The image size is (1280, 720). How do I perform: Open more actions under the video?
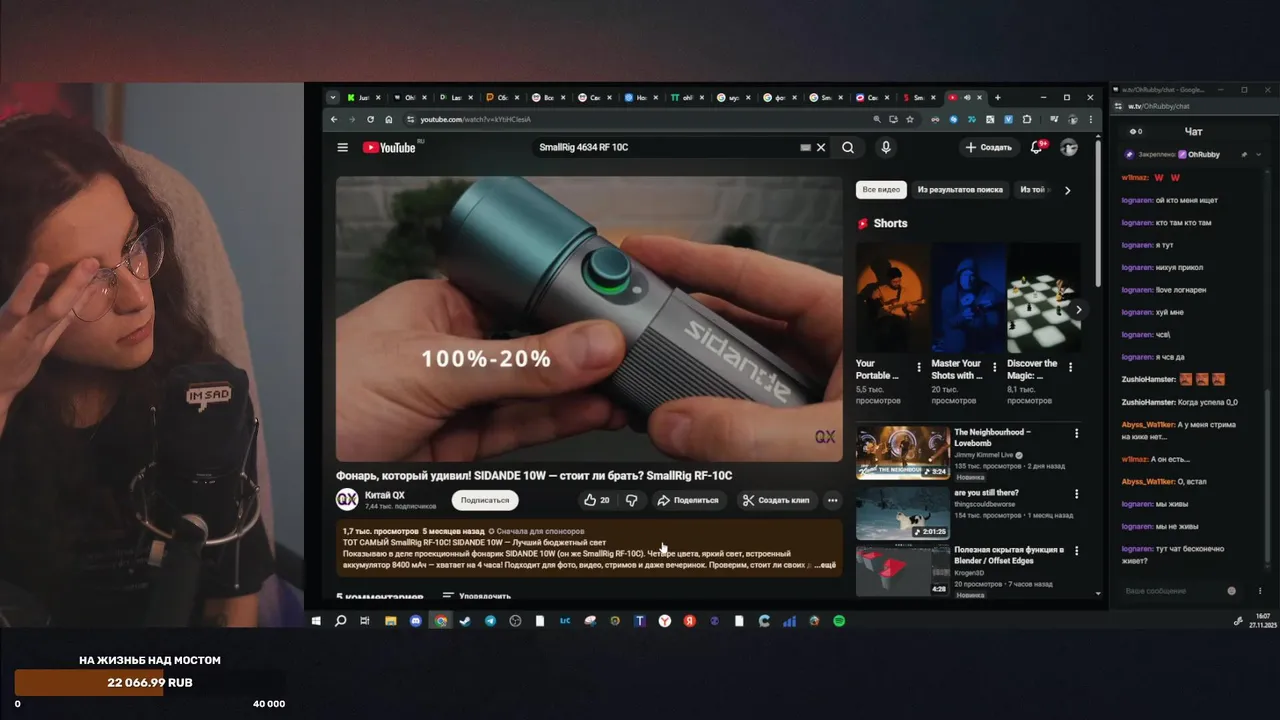coord(832,500)
